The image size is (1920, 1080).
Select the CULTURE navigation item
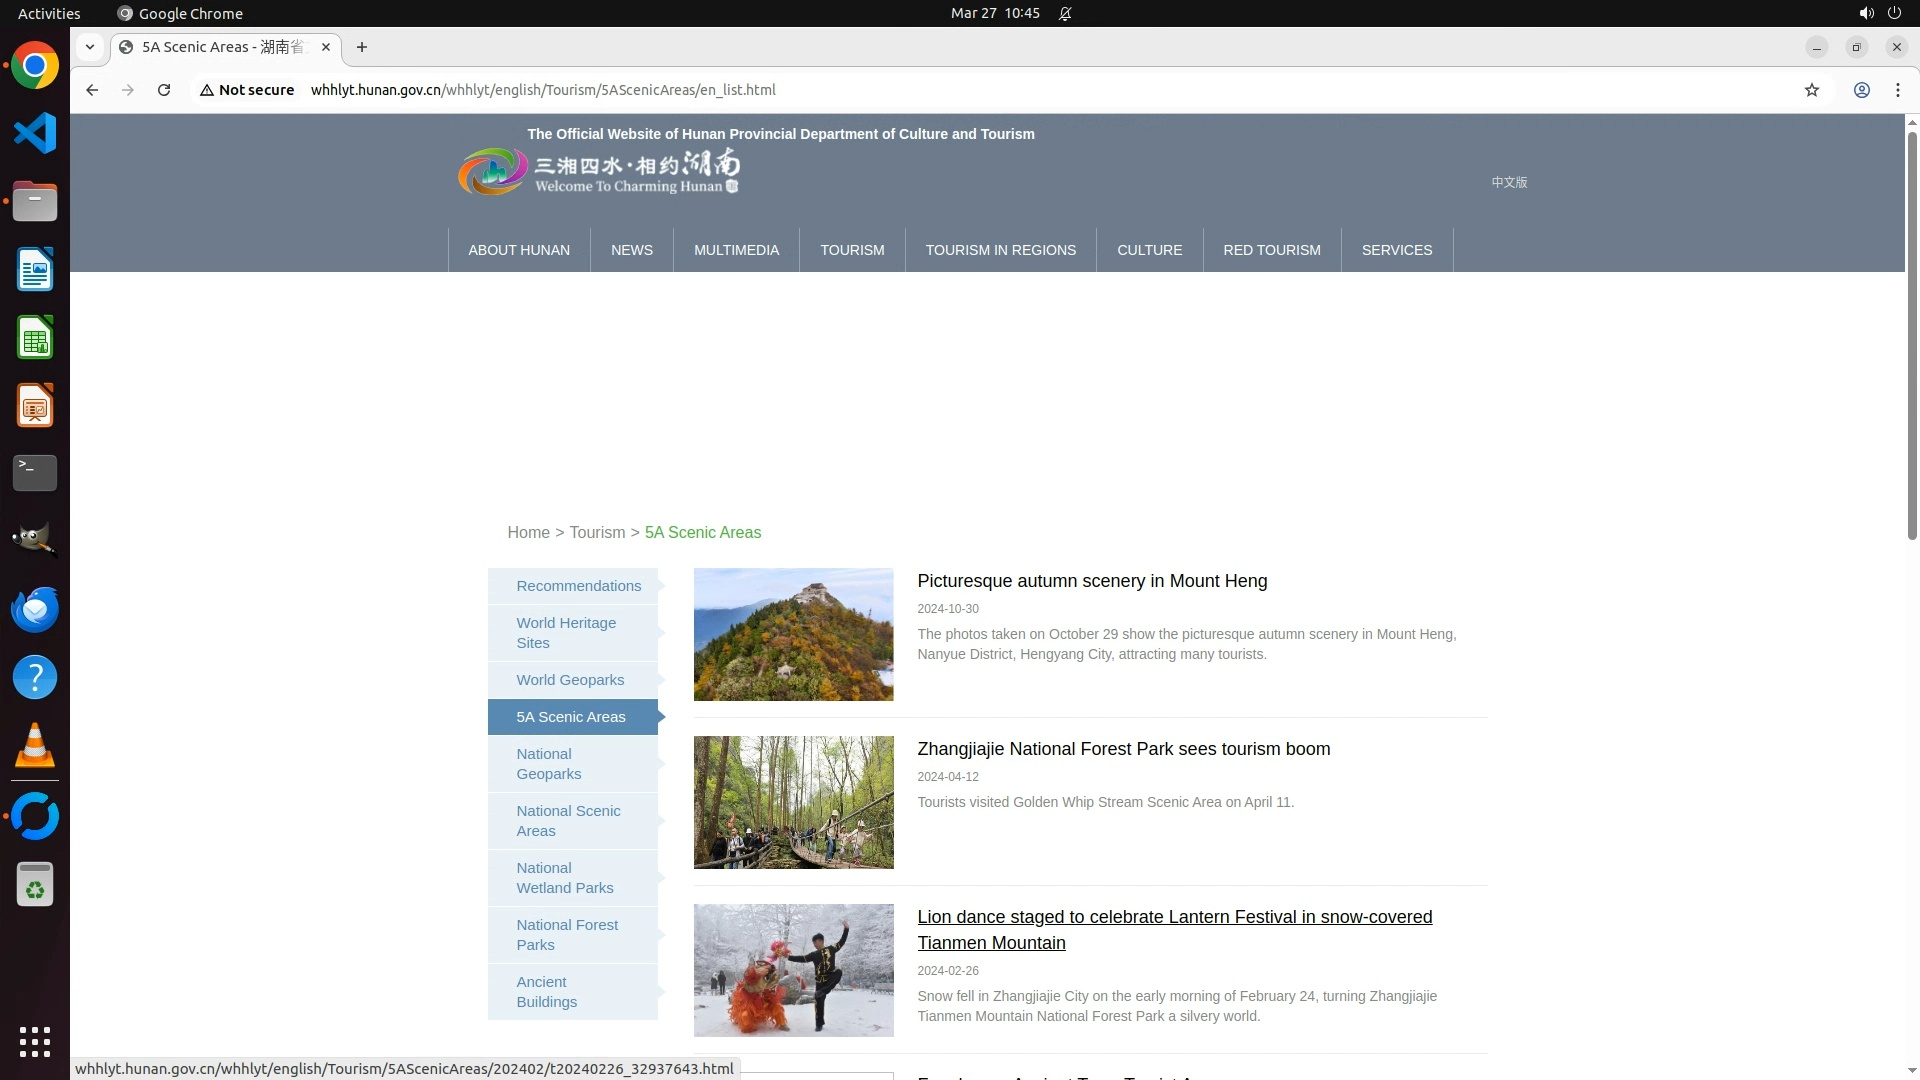1149,250
